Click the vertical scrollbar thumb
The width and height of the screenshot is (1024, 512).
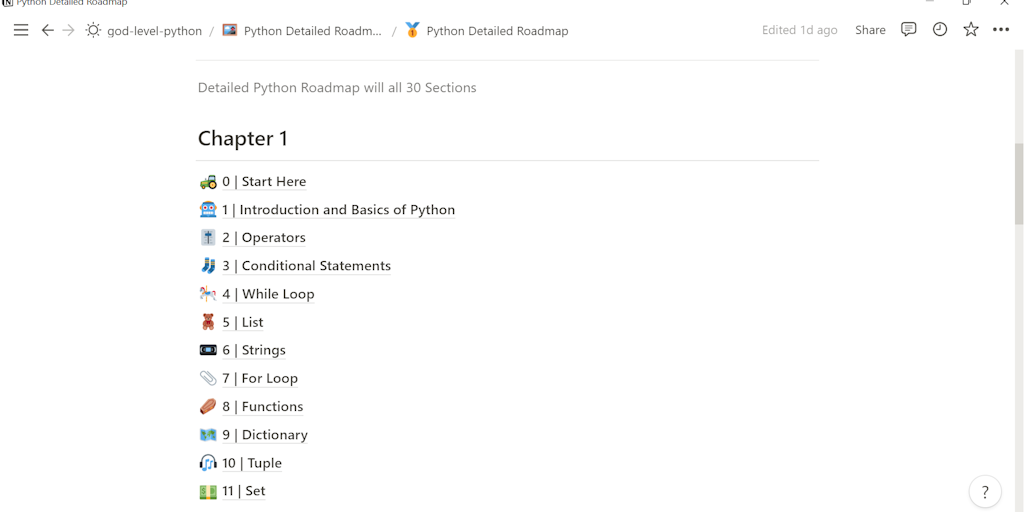pos(1018,184)
